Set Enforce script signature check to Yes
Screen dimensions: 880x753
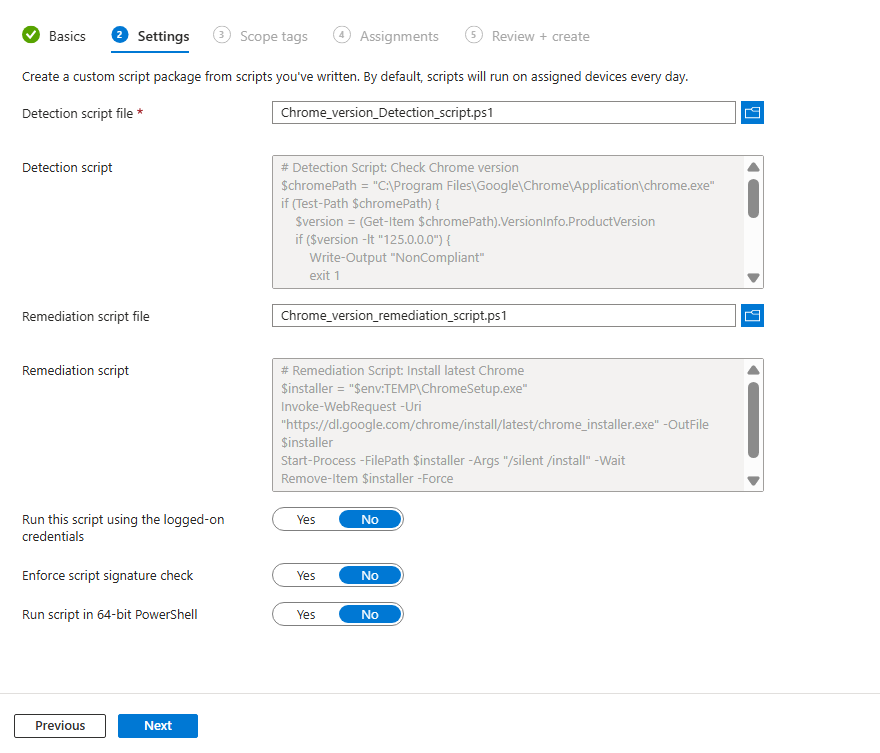tap(306, 576)
